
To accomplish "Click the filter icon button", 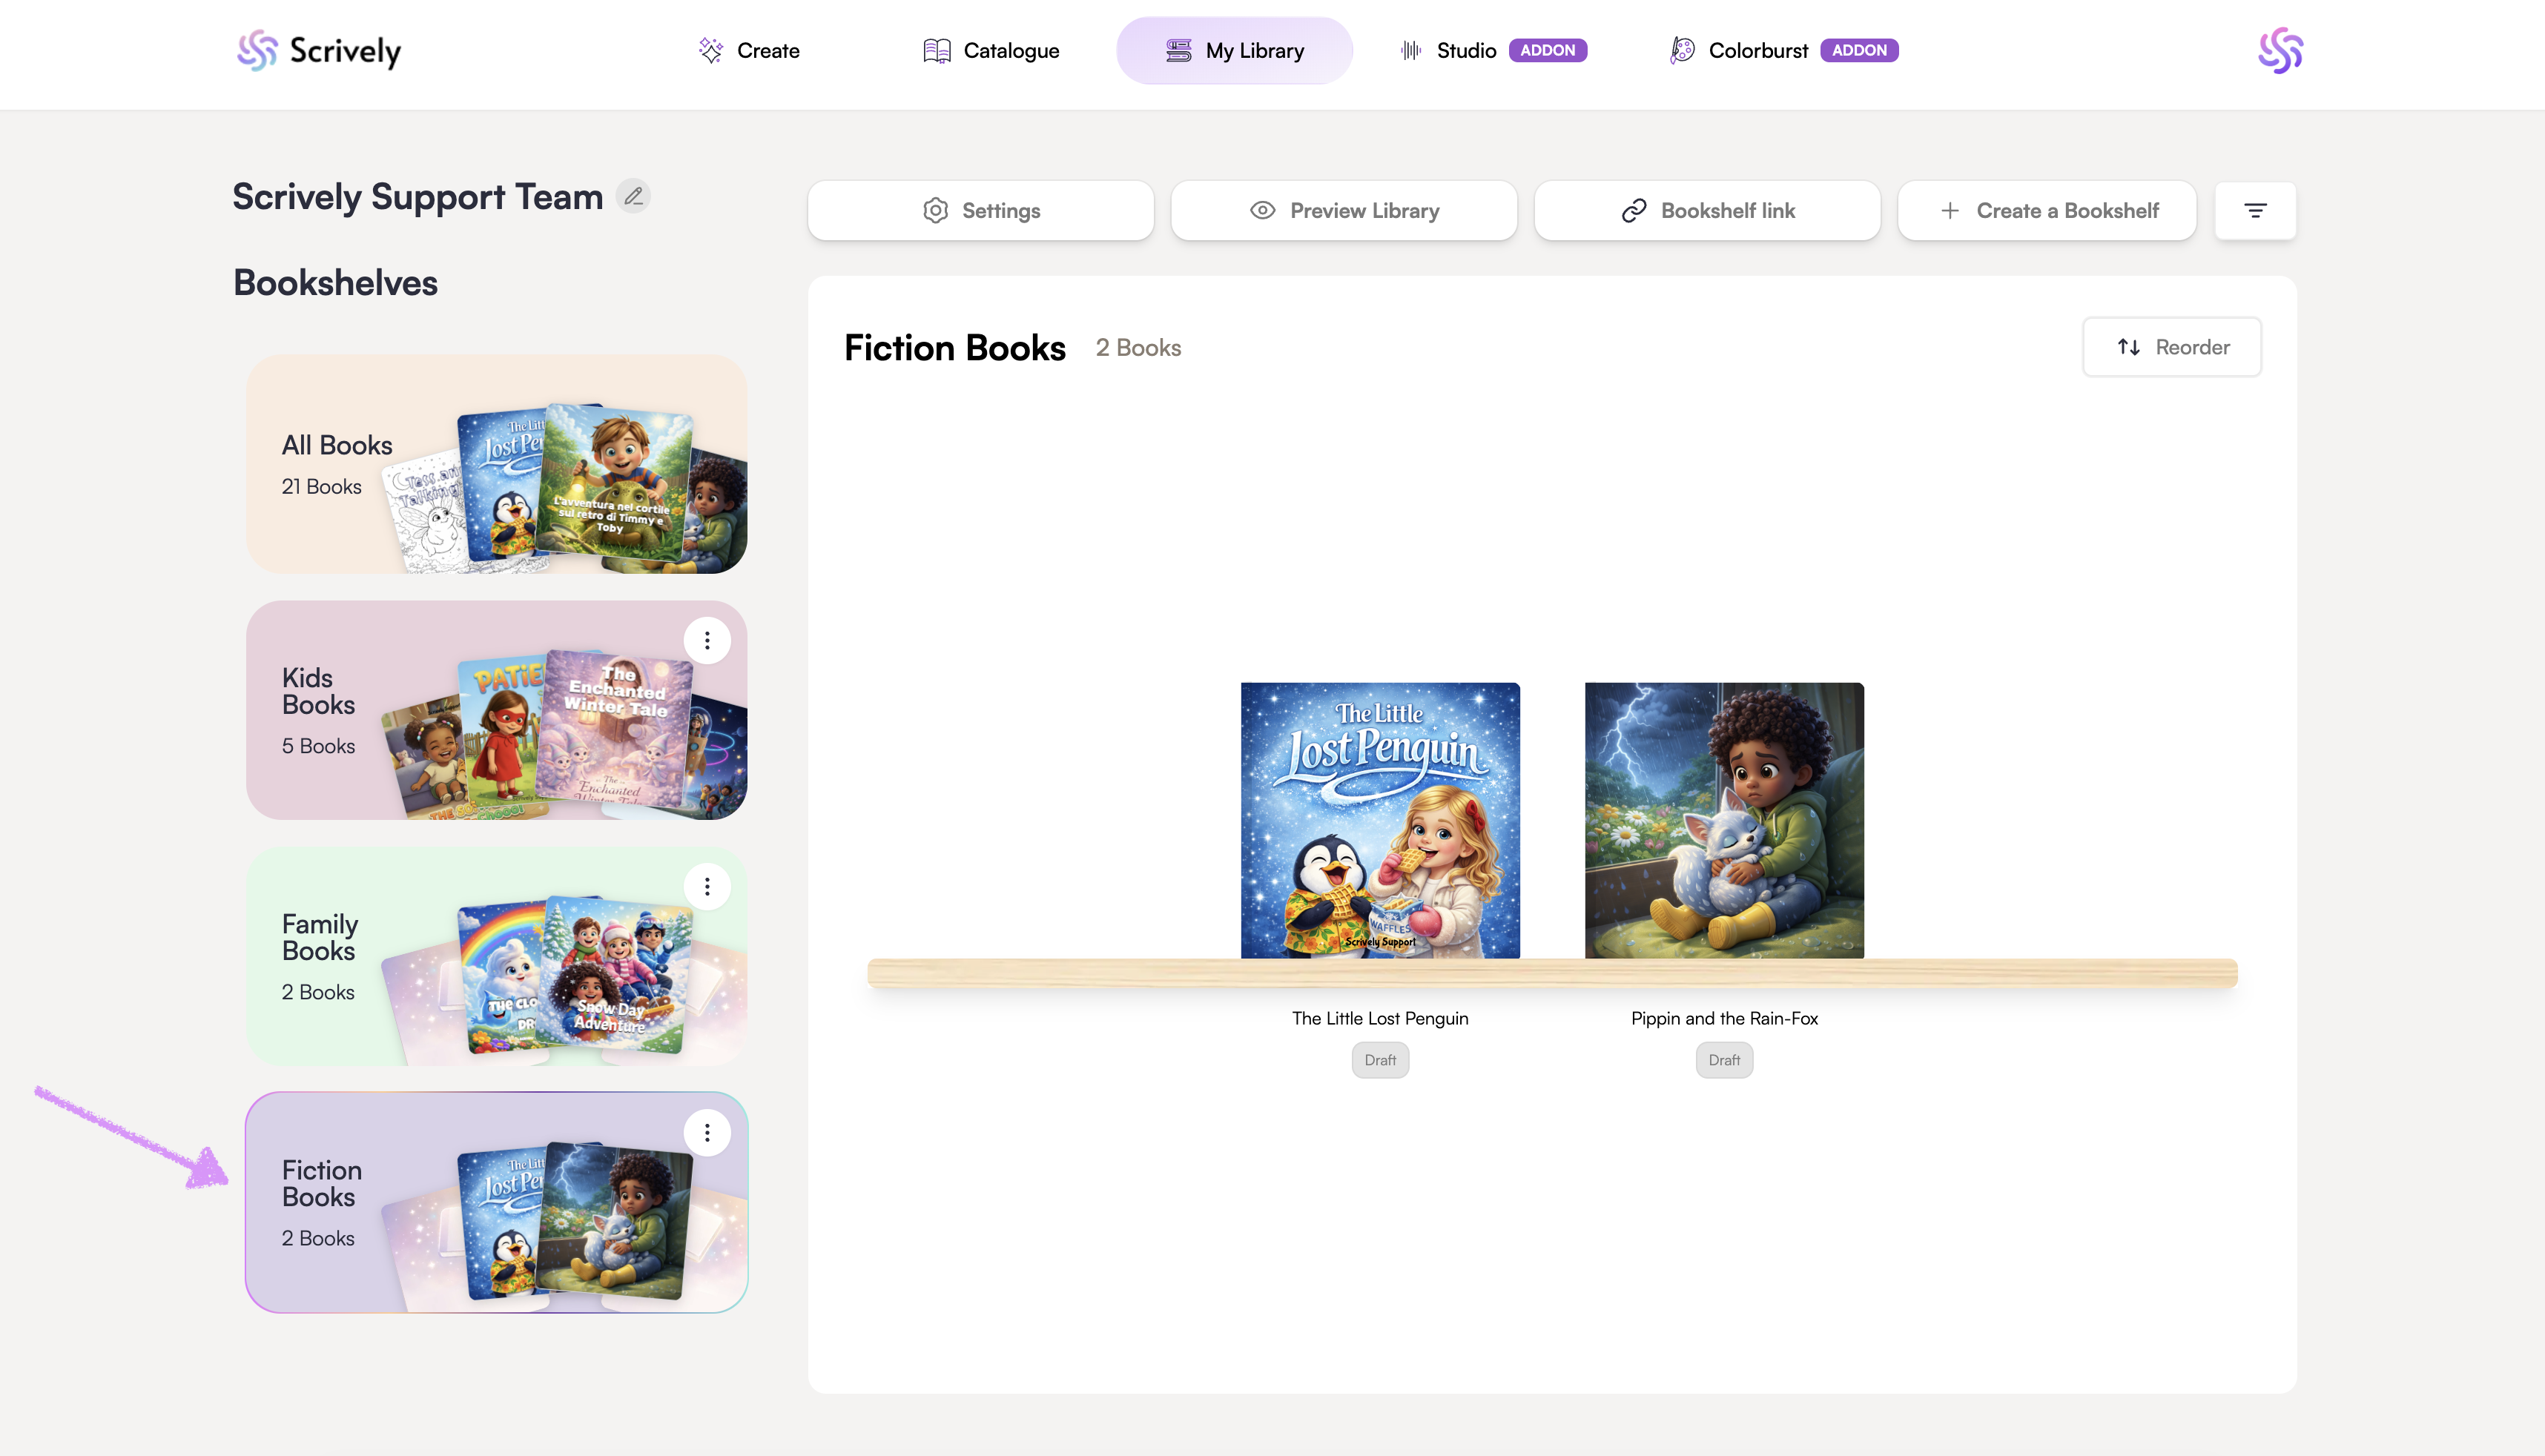I will coord(2255,210).
